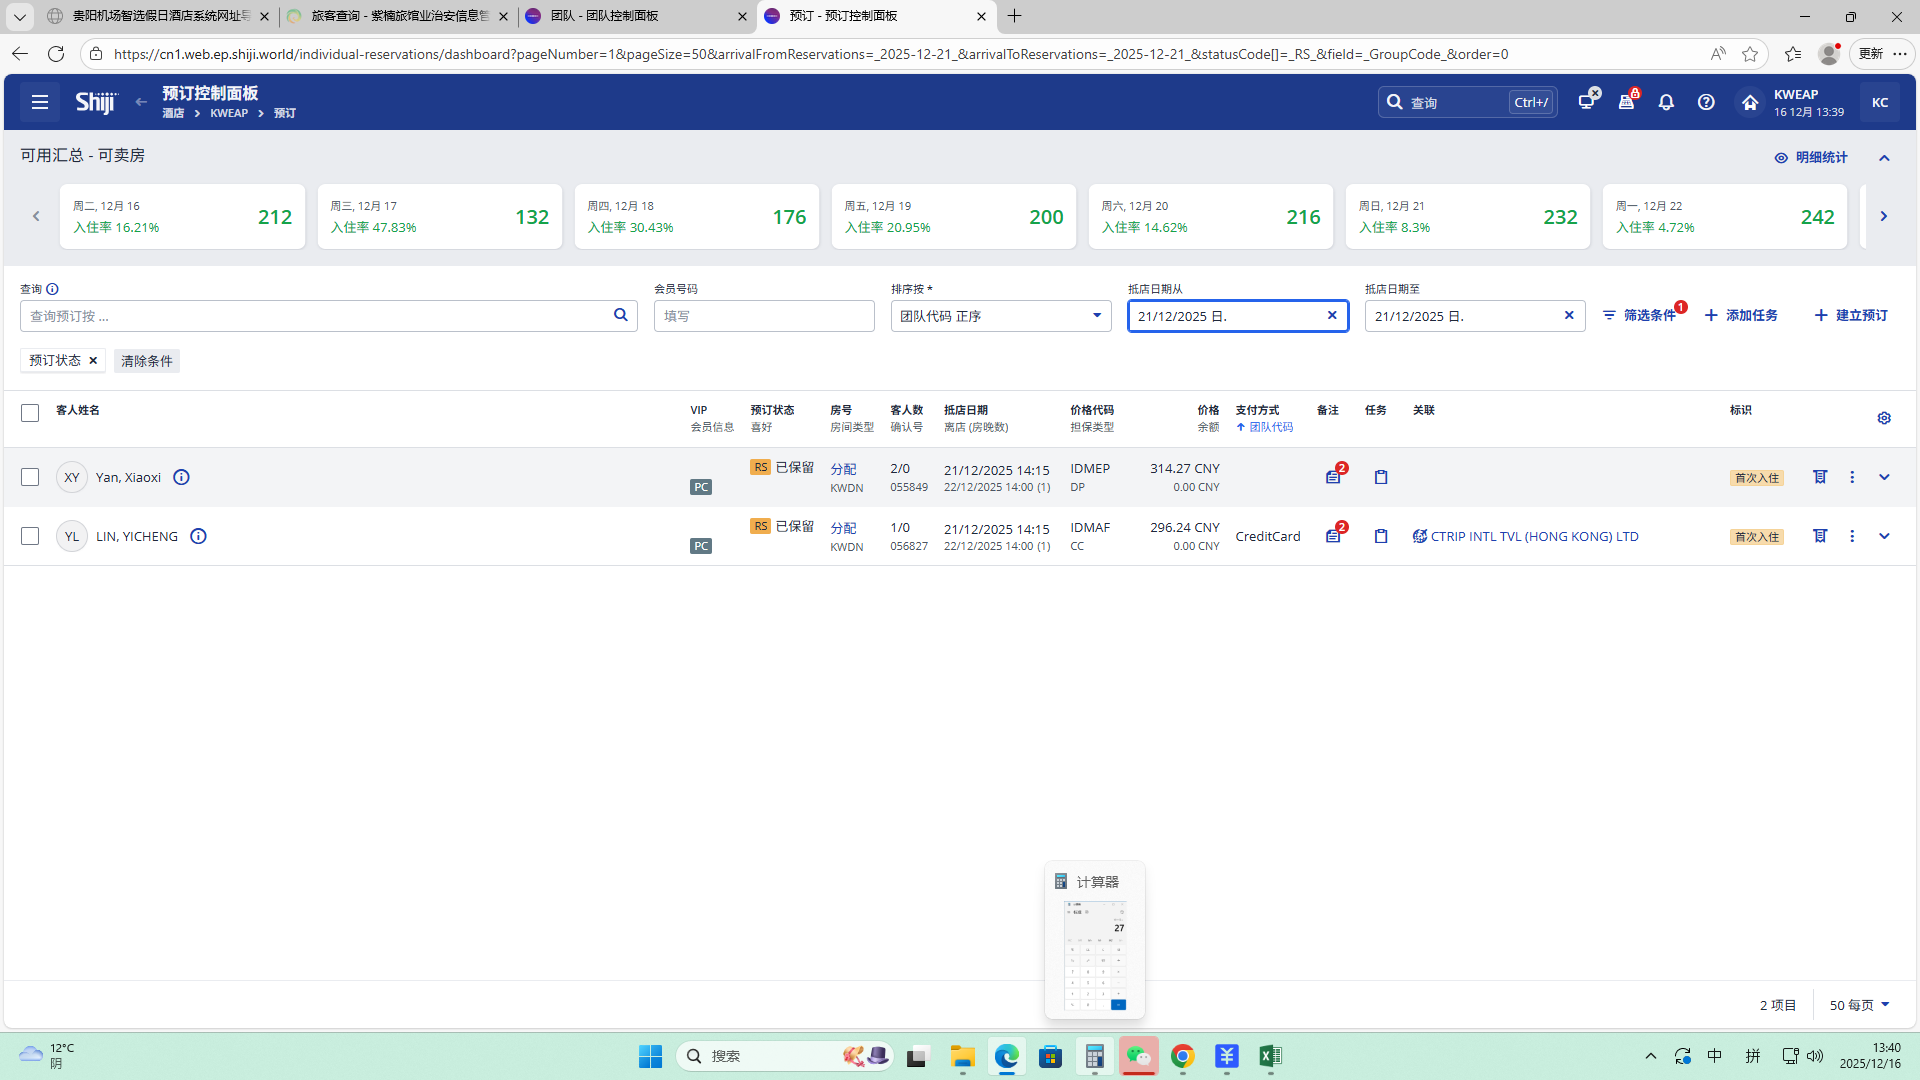Open CTRIP INTL TVL (HONG KONG) LTD link
The width and height of the screenshot is (1920, 1080).
coord(1534,536)
